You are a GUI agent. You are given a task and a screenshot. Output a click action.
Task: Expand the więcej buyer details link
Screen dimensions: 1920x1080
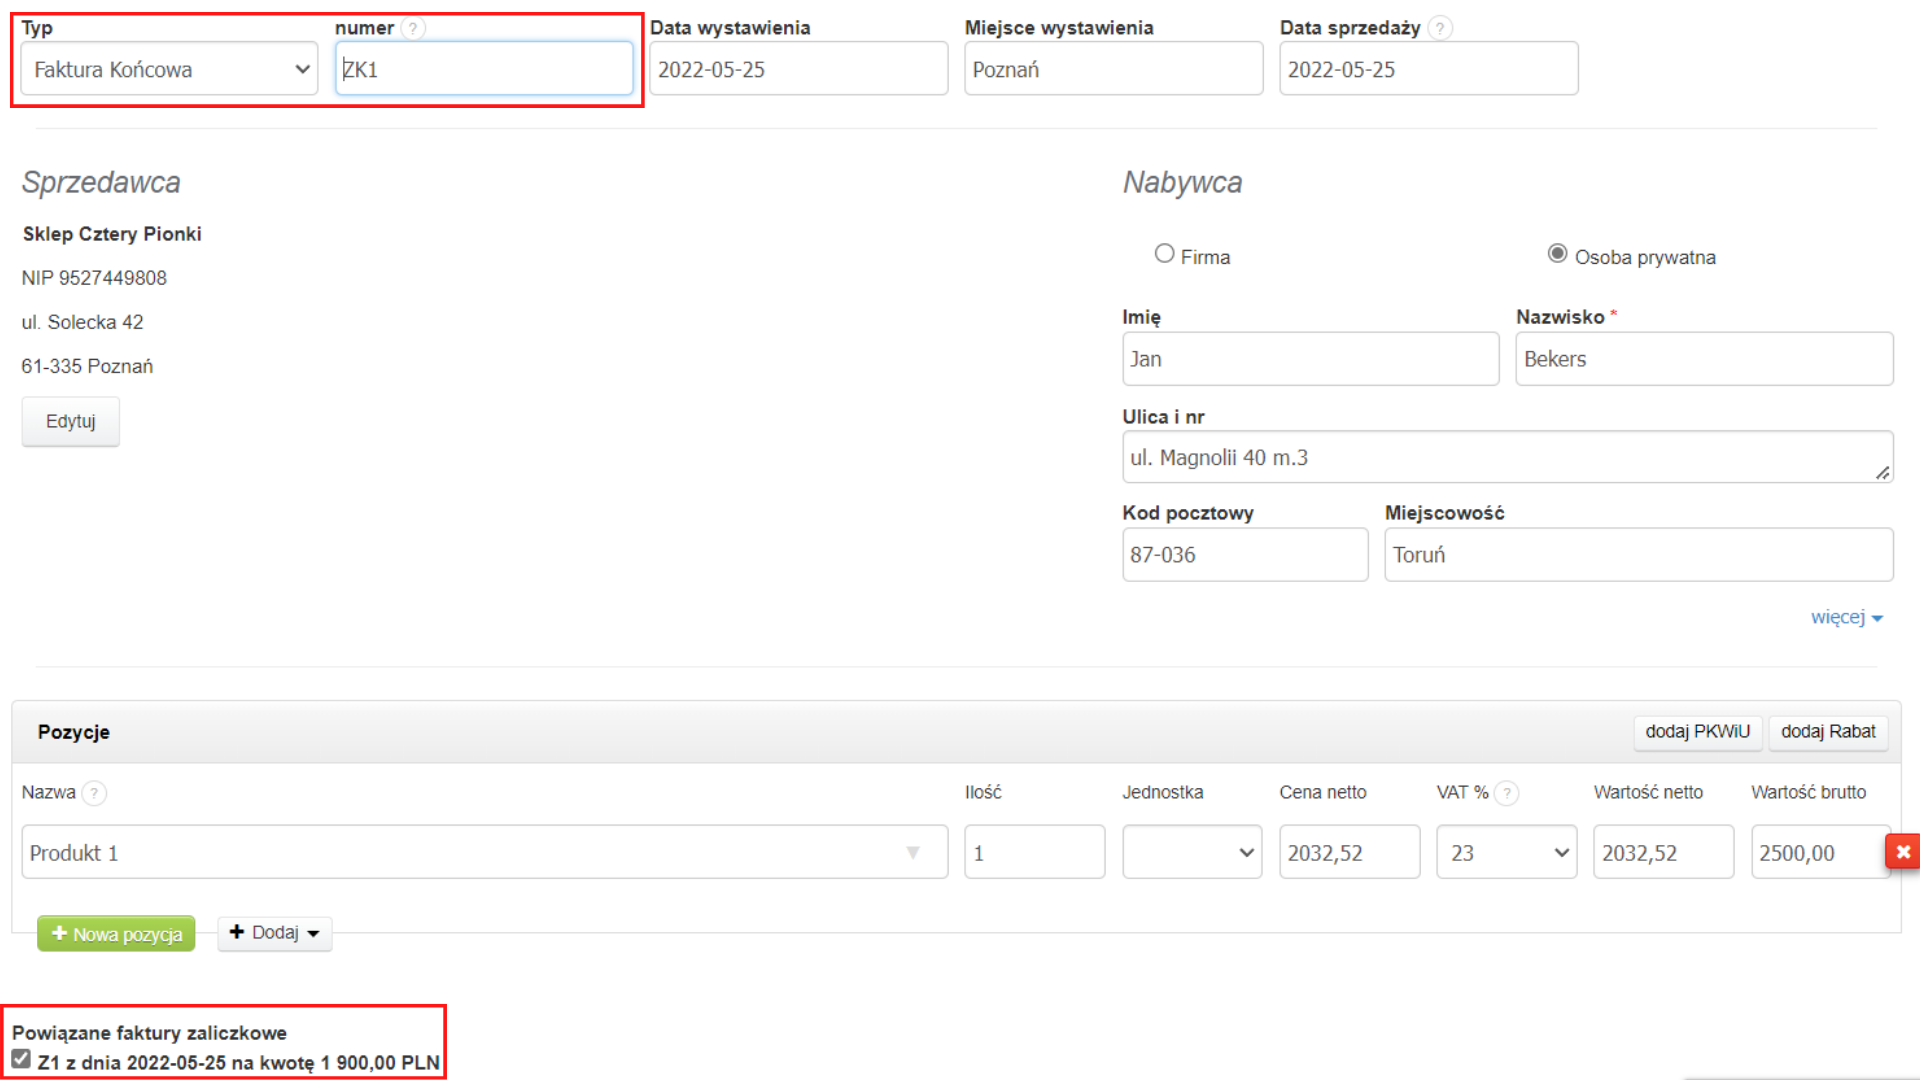click(1846, 617)
